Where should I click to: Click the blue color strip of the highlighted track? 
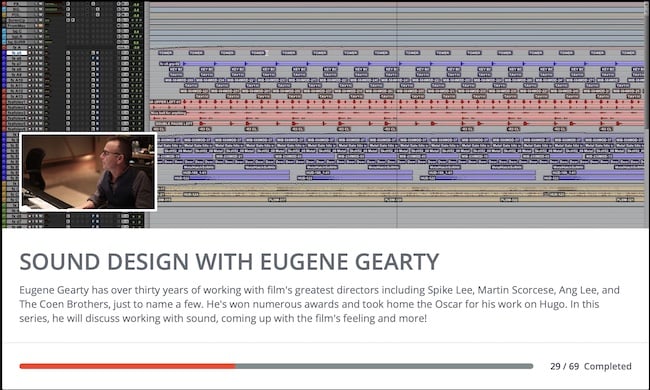click(4, 53)
